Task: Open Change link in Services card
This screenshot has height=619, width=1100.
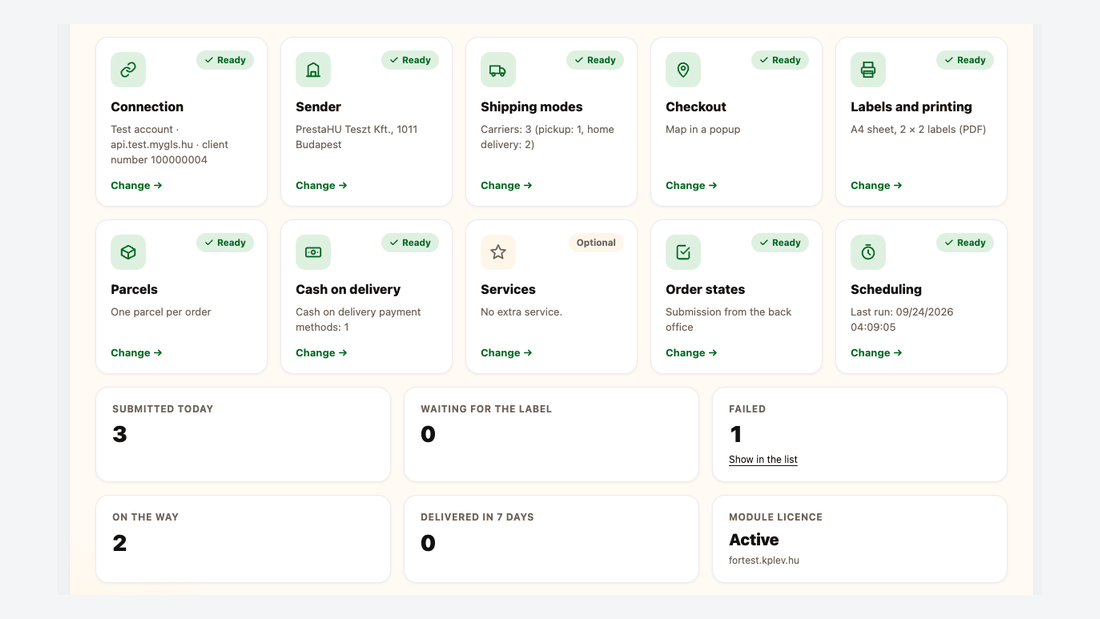Action: pyautogui.click(x=507, y=352)
